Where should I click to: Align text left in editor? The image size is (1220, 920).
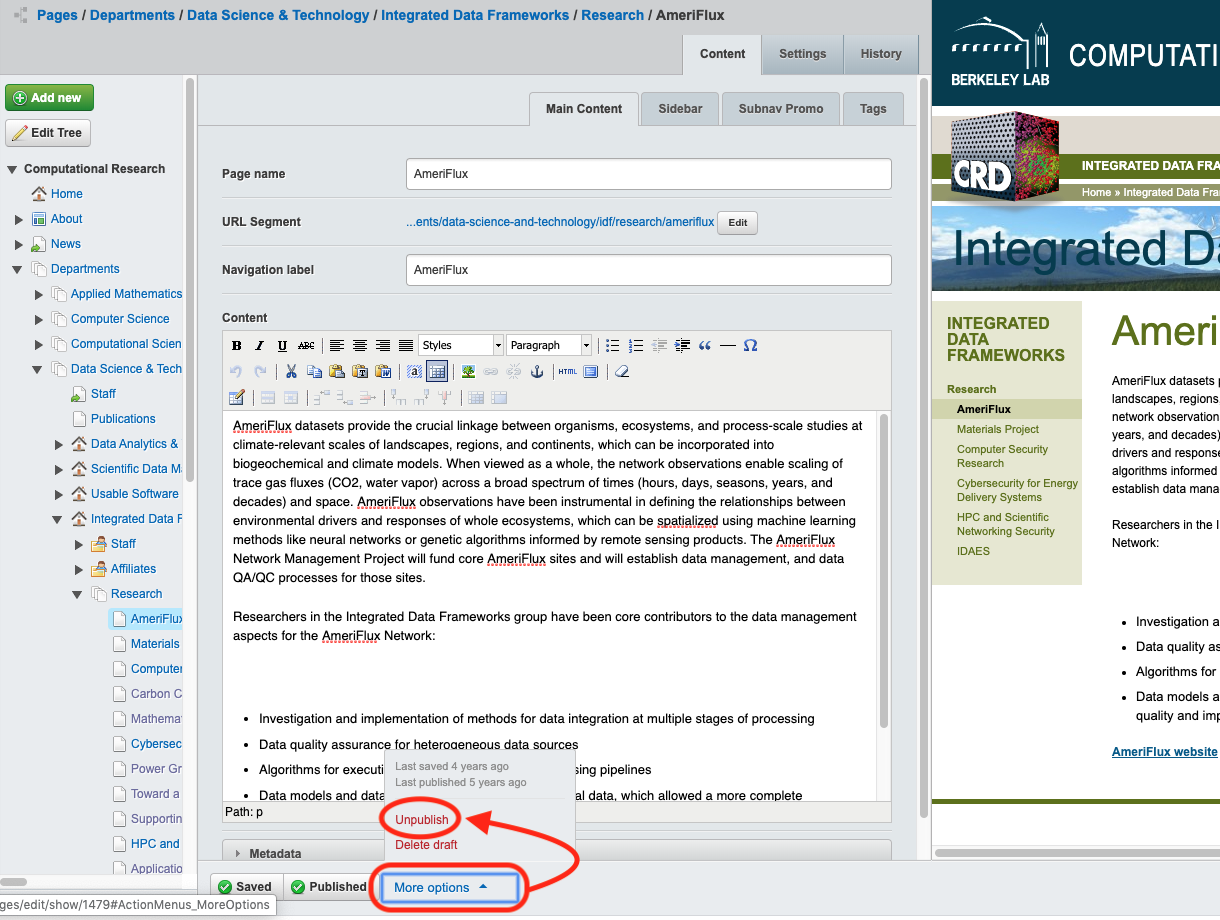point(337,346)
